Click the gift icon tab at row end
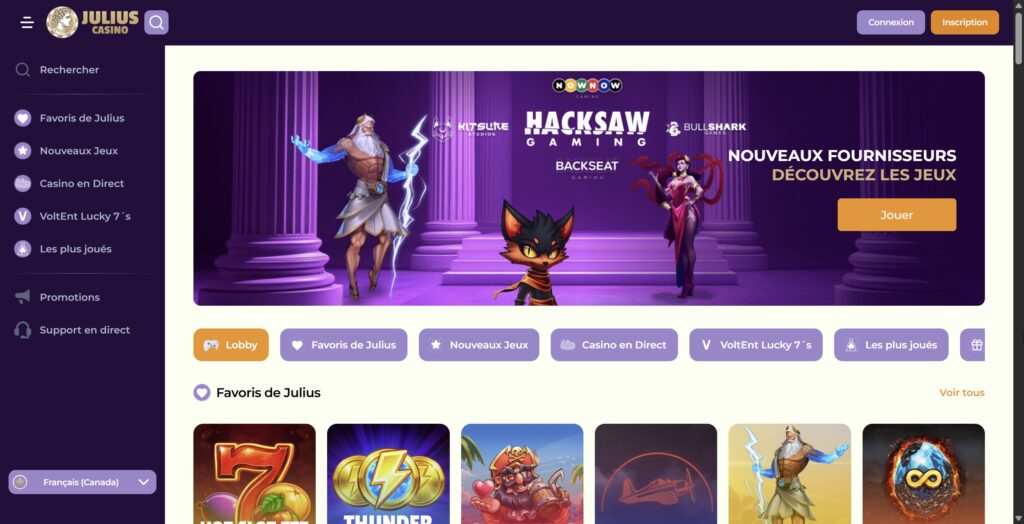 976,345
